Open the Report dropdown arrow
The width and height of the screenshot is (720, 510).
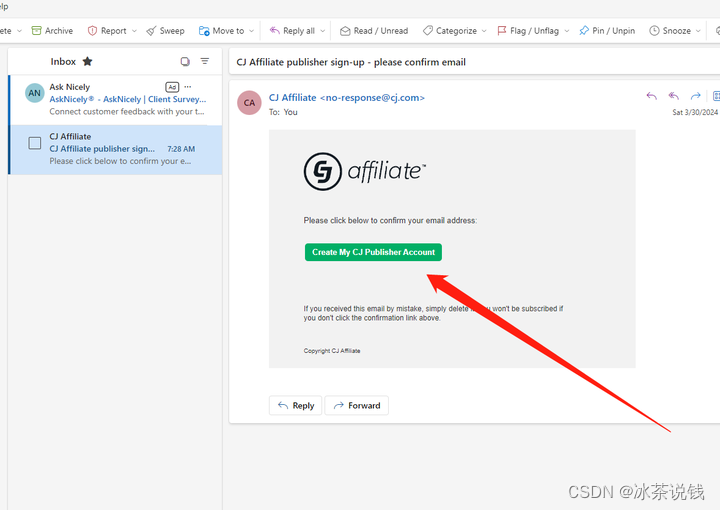[x=135, y=31]
